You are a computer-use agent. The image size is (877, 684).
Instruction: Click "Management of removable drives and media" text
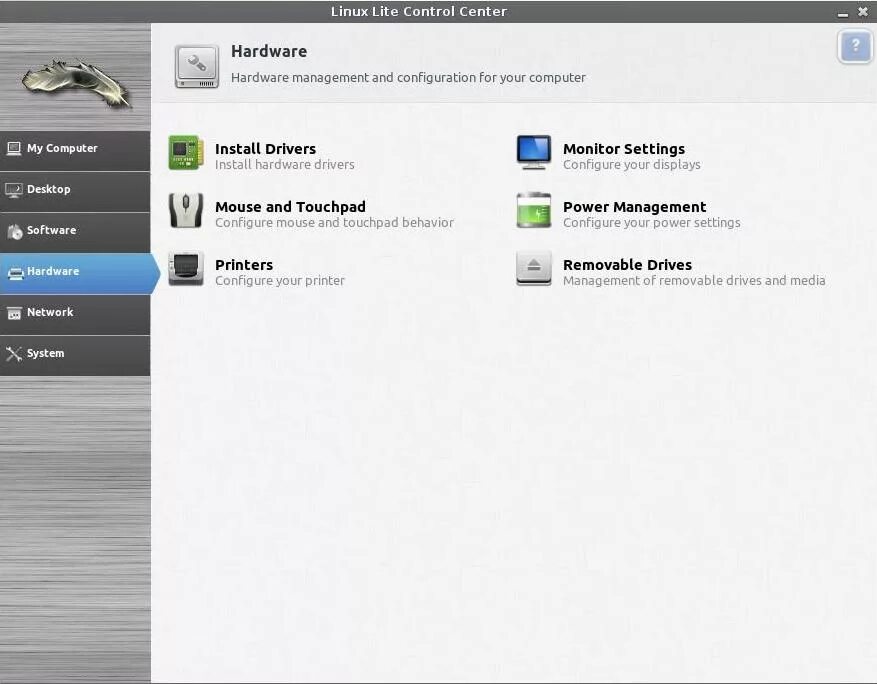[x=694, y=280]
